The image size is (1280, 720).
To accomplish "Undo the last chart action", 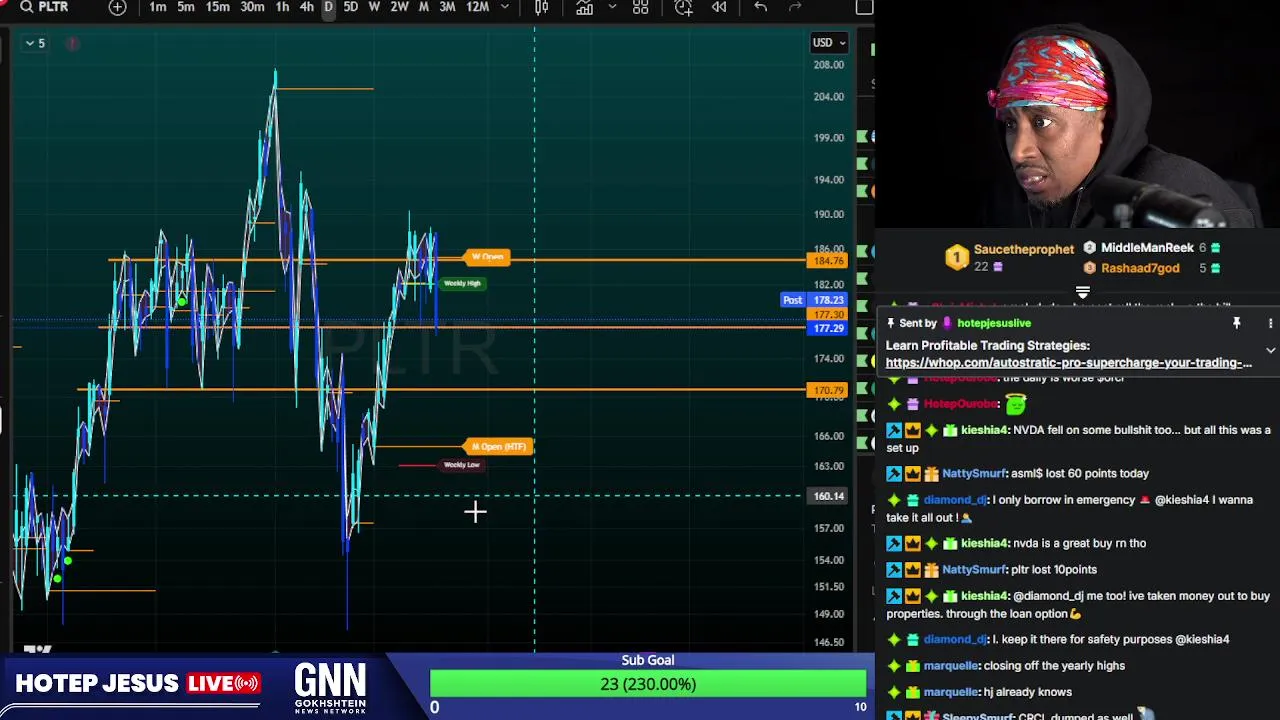I will 760,7.
